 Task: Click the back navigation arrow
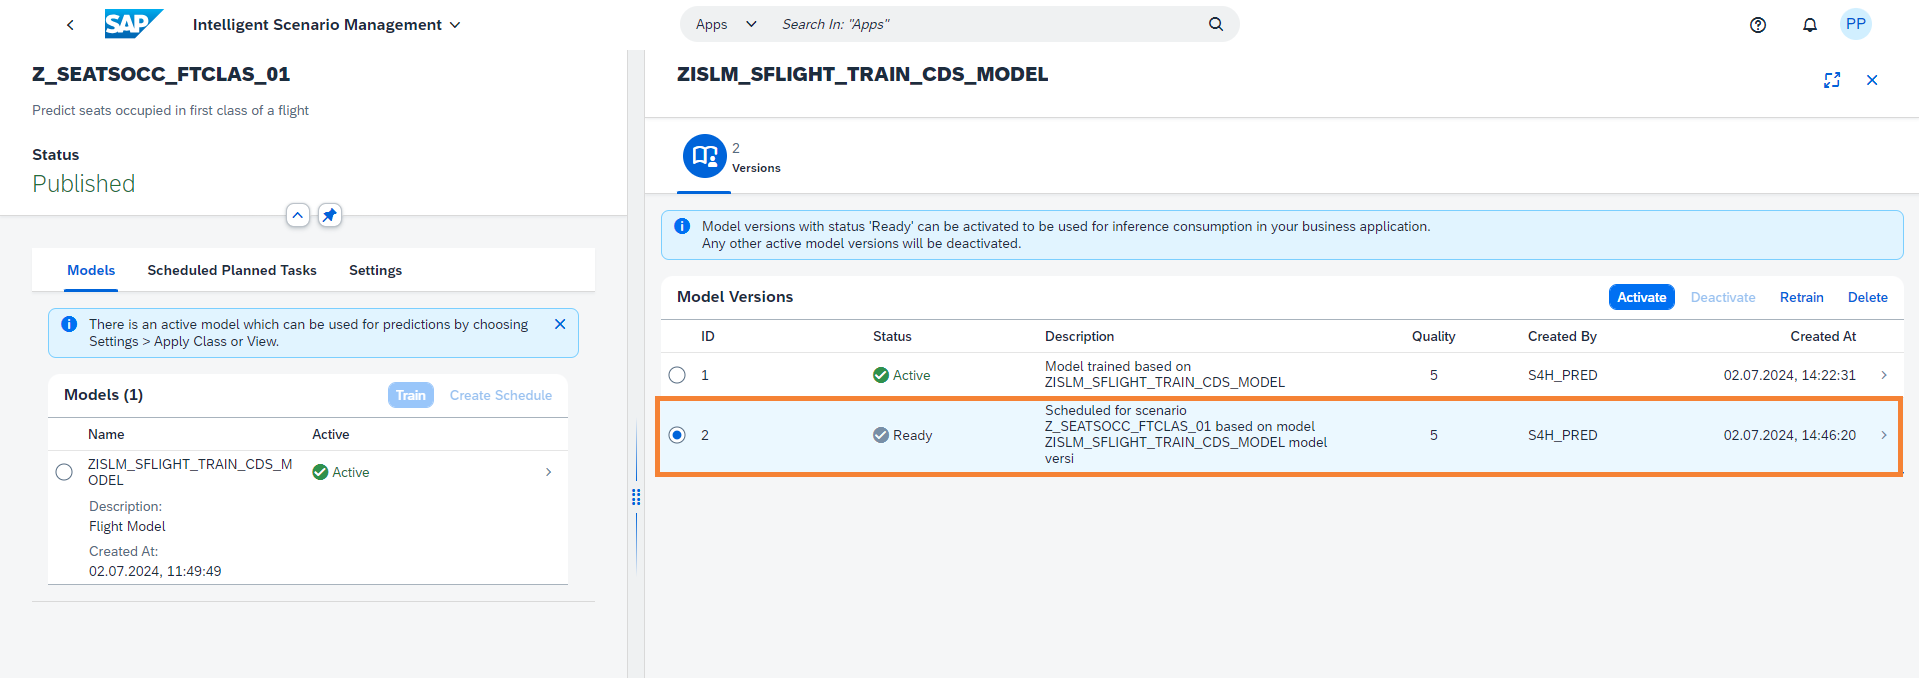coord(70,25)
